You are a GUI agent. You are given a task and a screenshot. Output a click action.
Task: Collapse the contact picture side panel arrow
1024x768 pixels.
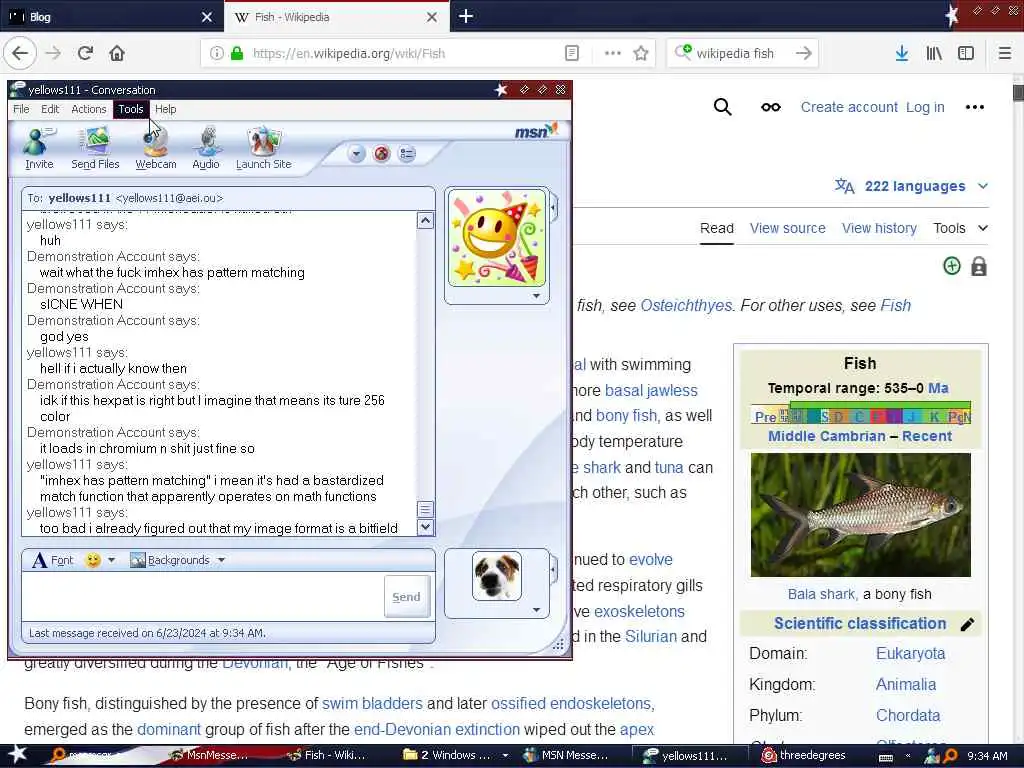coord(554,209)
